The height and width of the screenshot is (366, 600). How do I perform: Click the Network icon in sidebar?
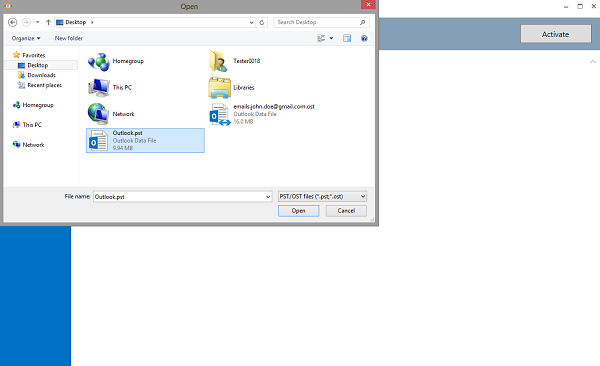[16, 144]
